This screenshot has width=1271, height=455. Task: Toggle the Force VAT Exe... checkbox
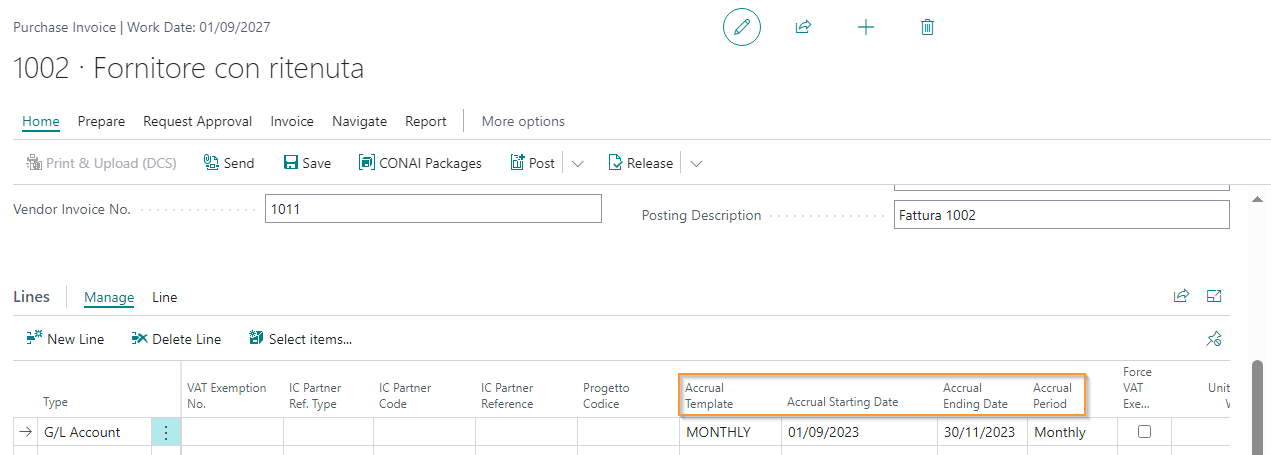[x=1145, y=432]
